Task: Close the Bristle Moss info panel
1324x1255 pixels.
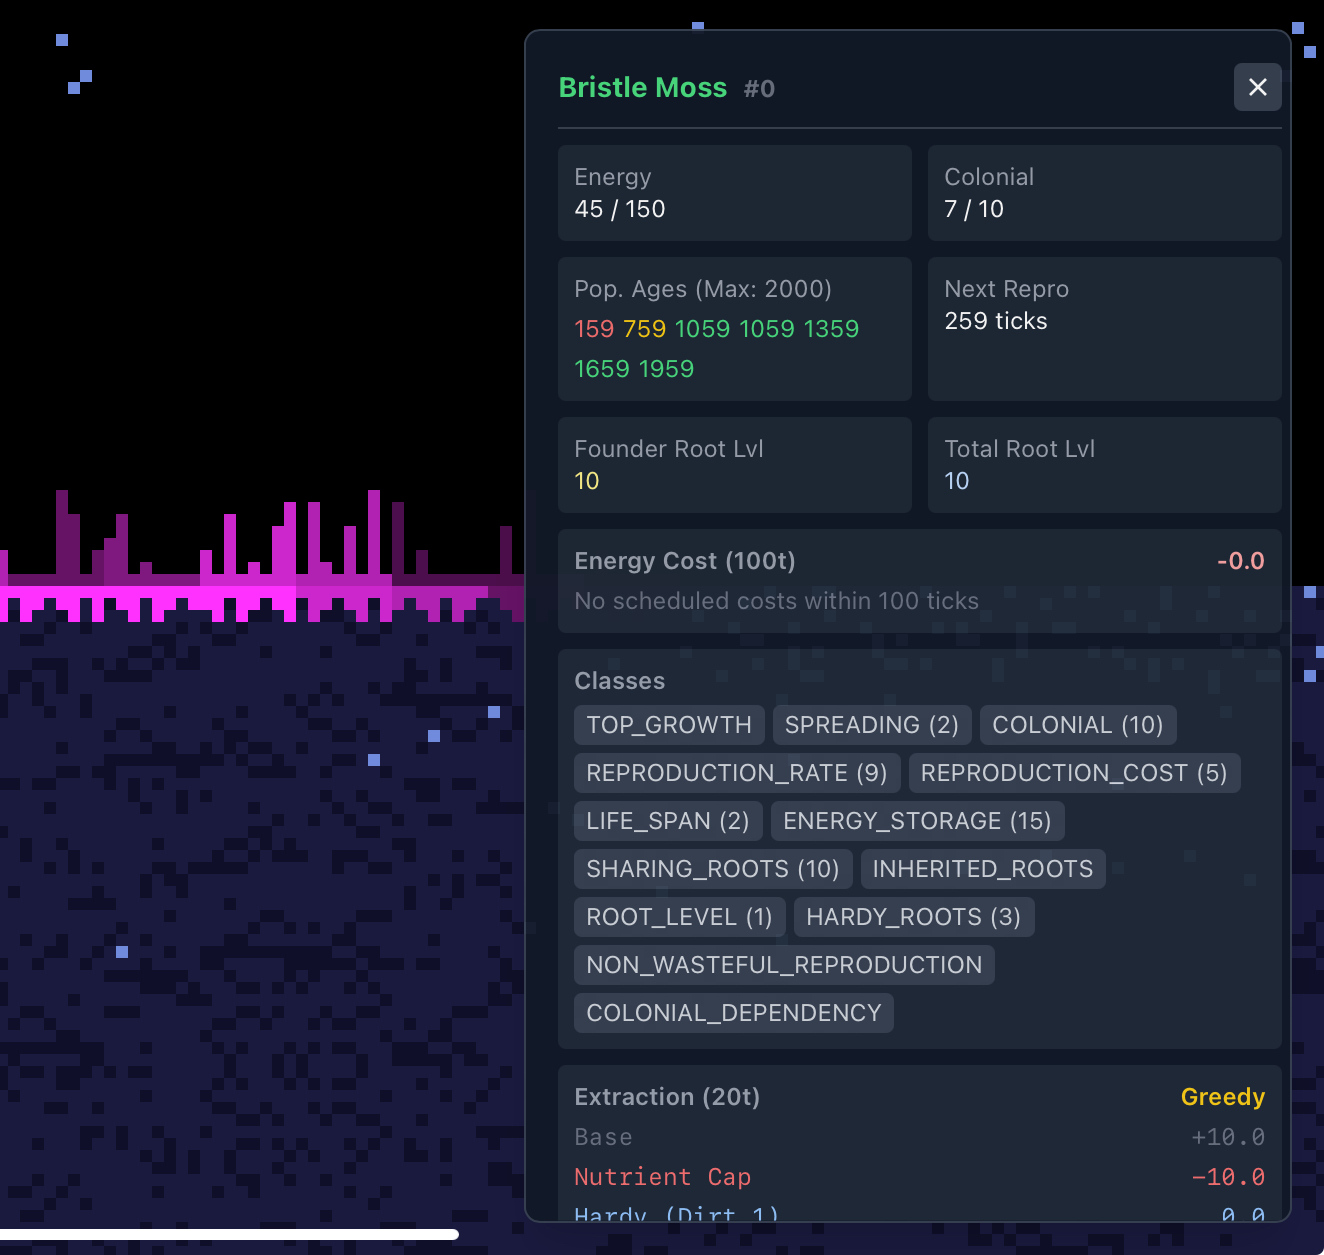Action: (x=1257, y=87)
